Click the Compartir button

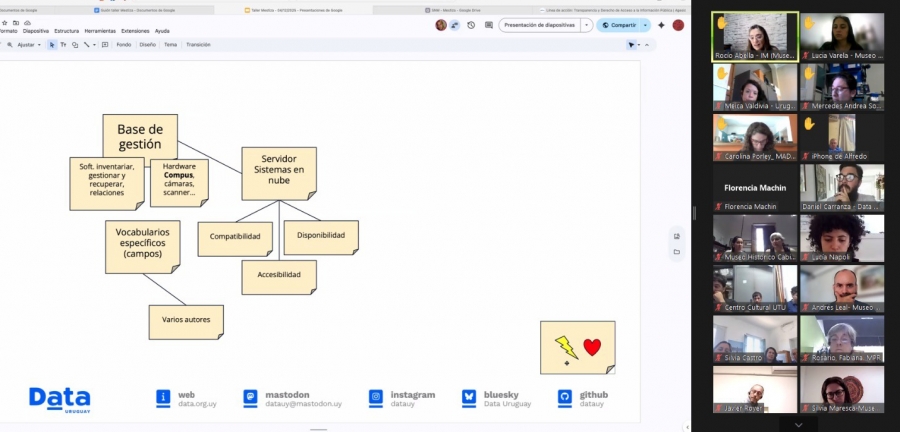point(619,25)
